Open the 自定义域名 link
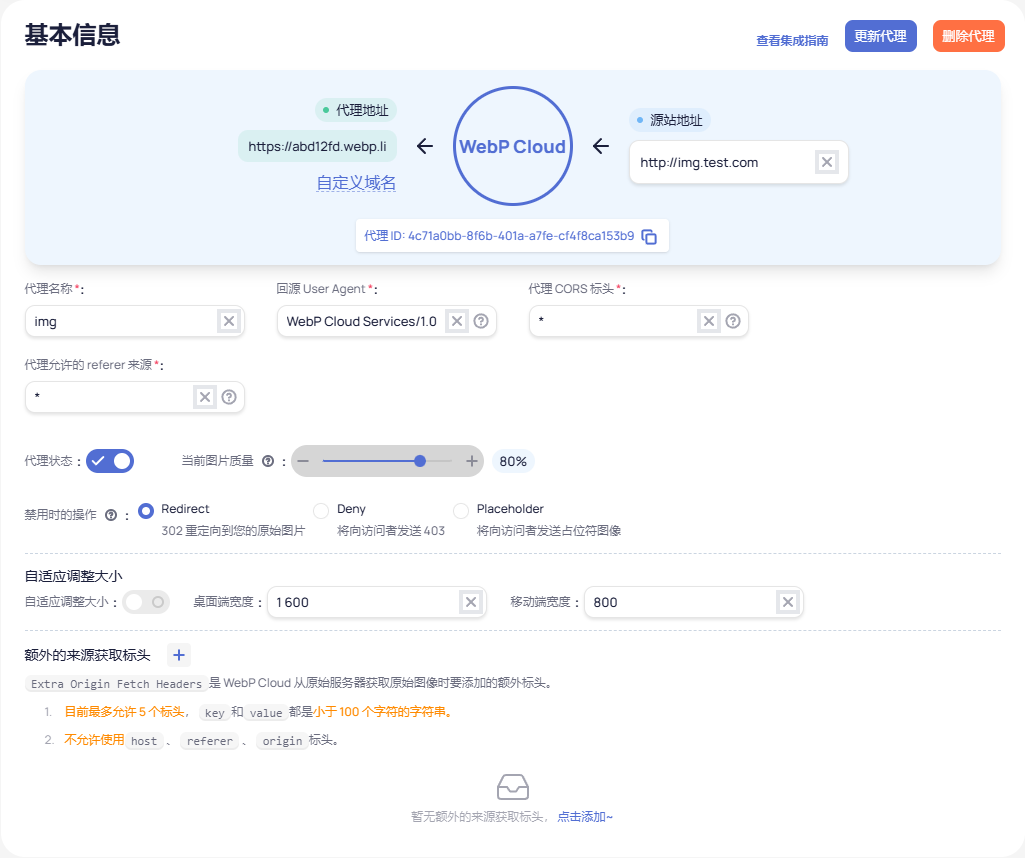The height and width of the screenshot is (858, 1025). coord(356,183)
